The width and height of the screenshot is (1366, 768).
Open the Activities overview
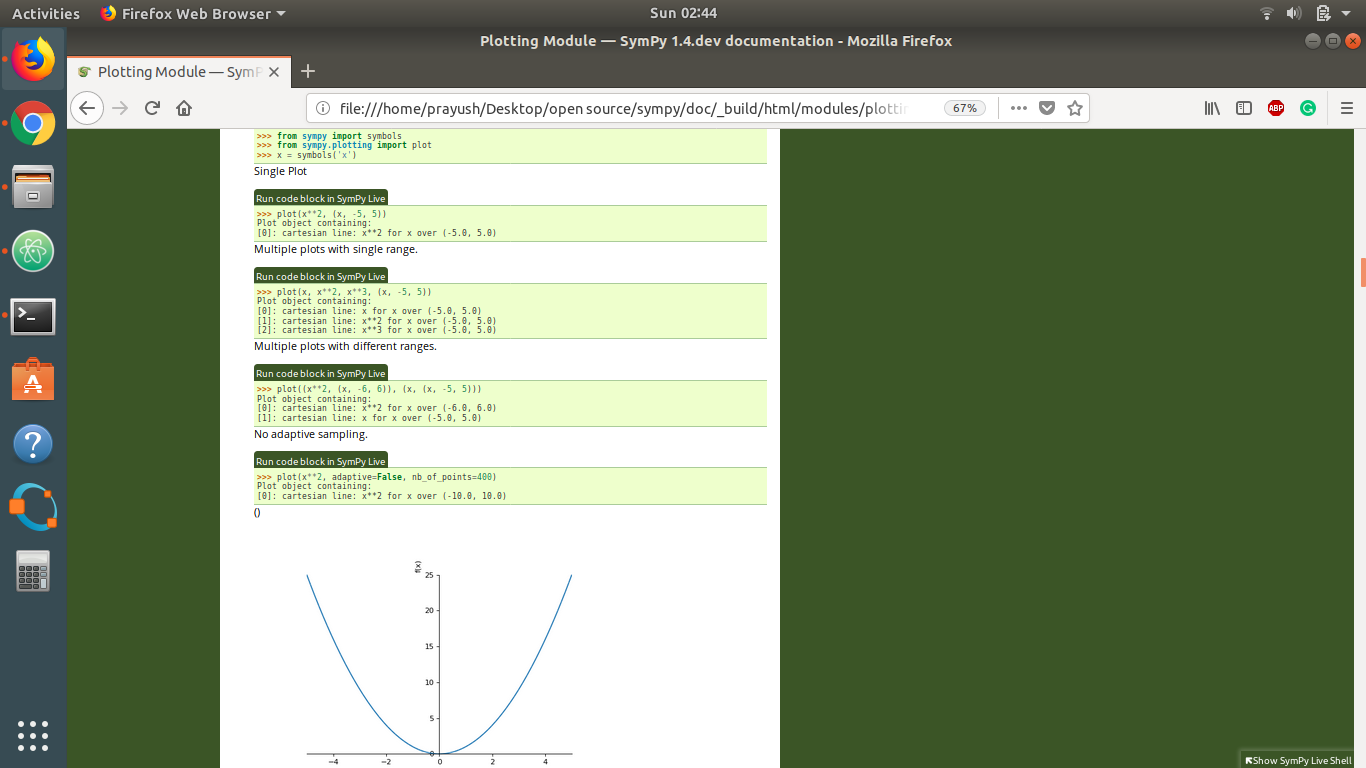coord(46,13)
